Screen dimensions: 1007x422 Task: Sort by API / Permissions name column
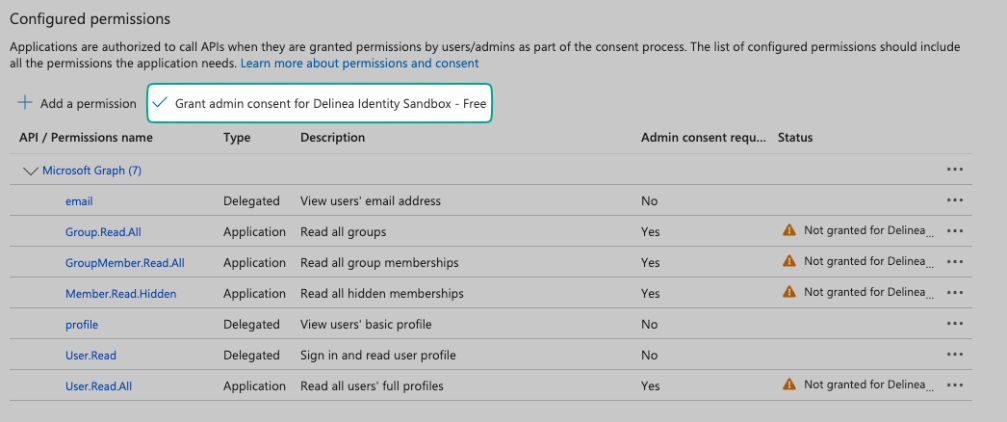[x=86, y=138]
